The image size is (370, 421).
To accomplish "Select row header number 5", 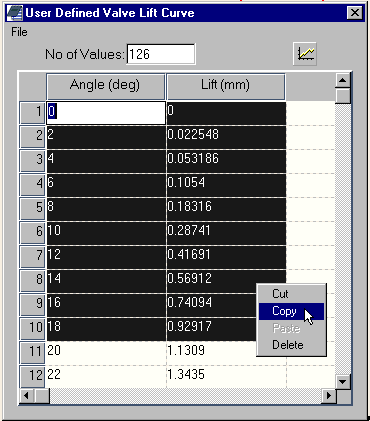I will 32,208.
